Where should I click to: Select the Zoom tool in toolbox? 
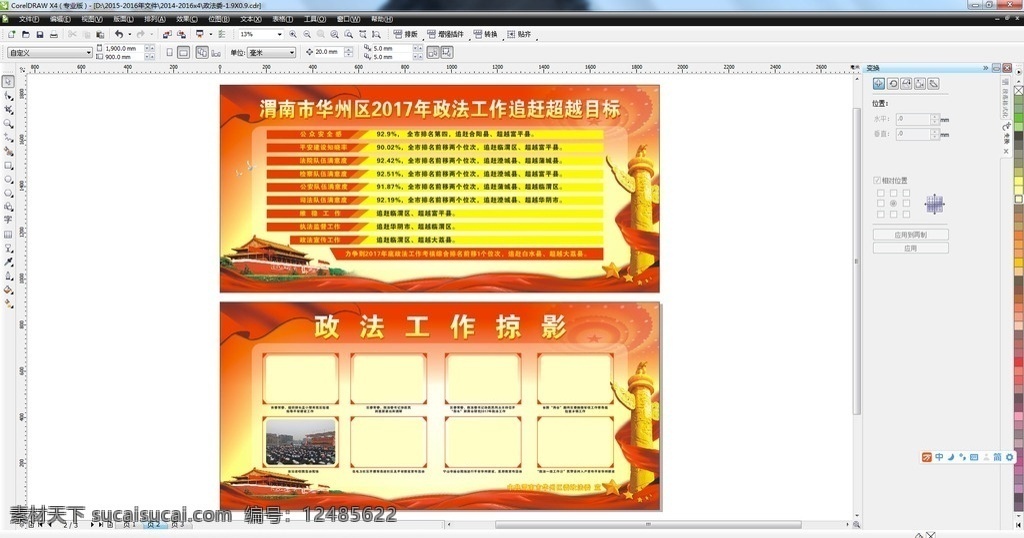8,123
